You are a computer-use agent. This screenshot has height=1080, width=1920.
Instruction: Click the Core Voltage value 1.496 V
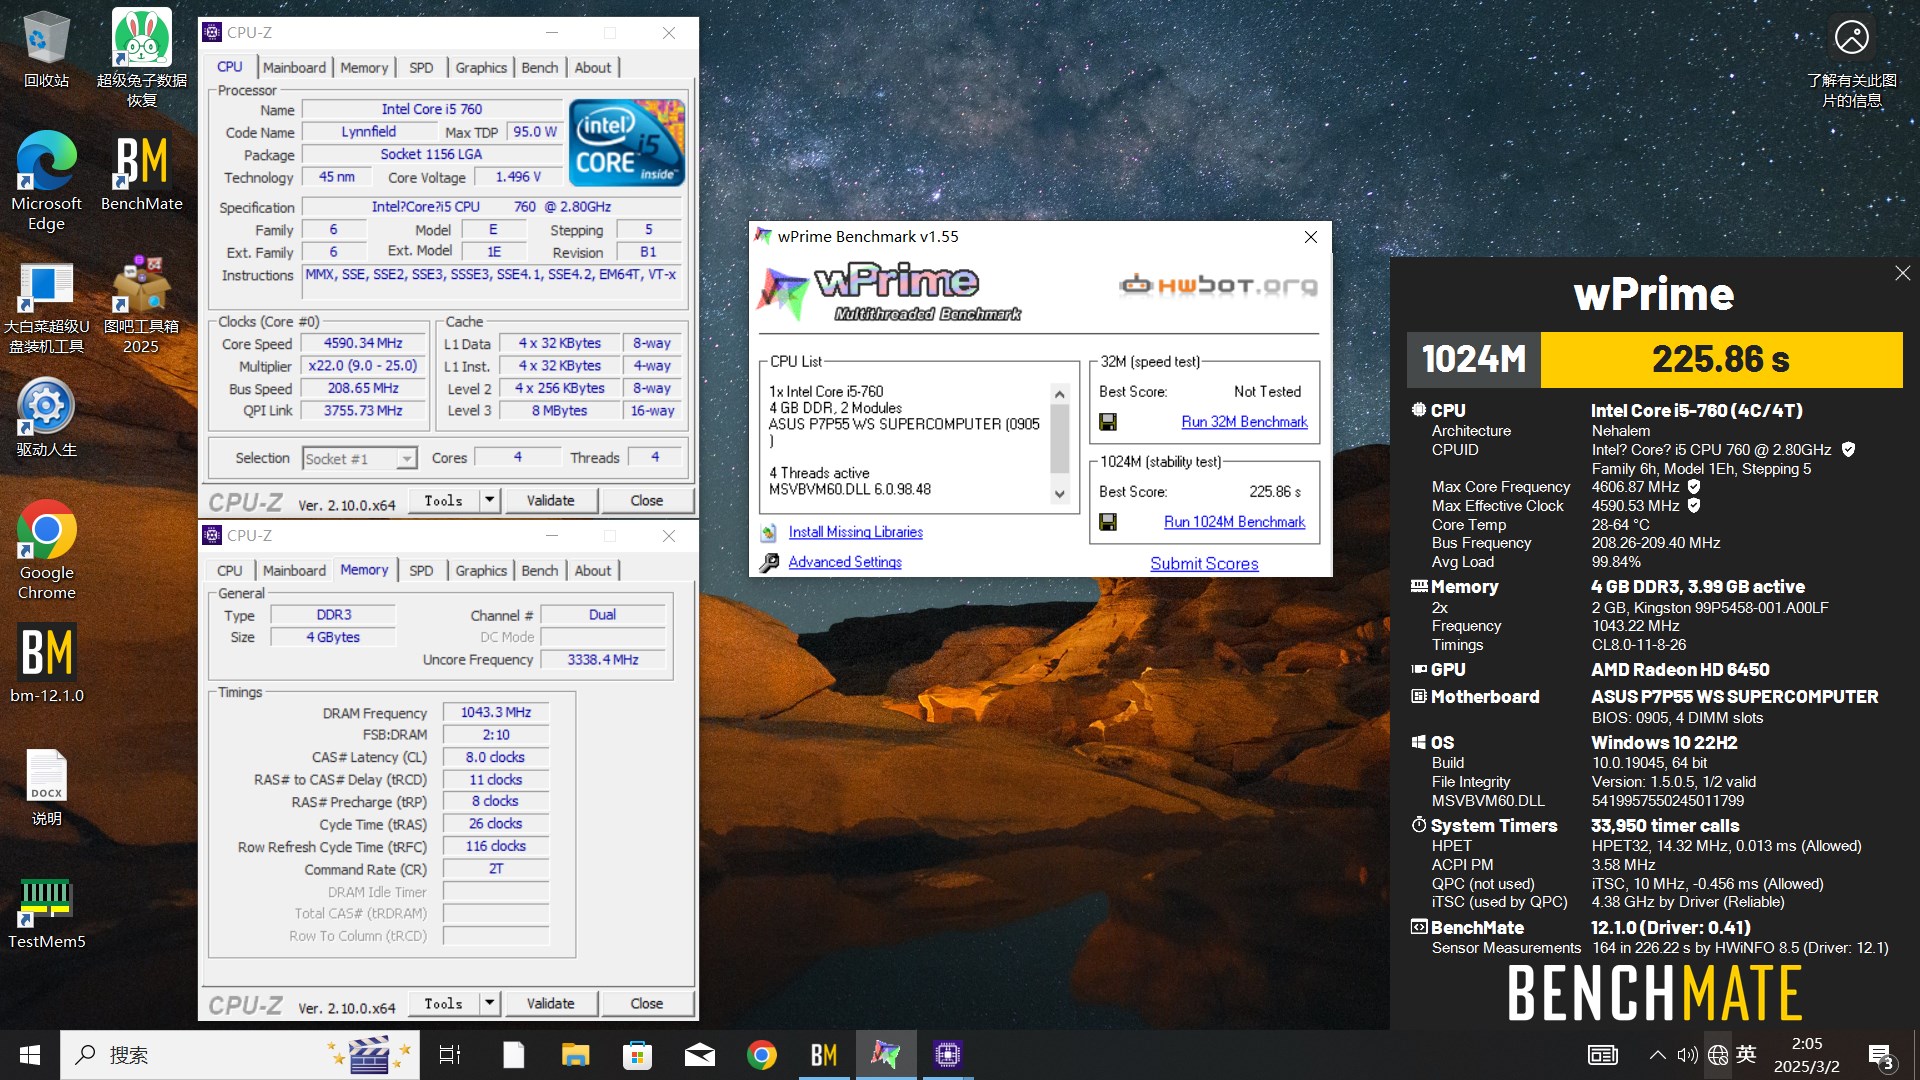click(x=518, y=177)
